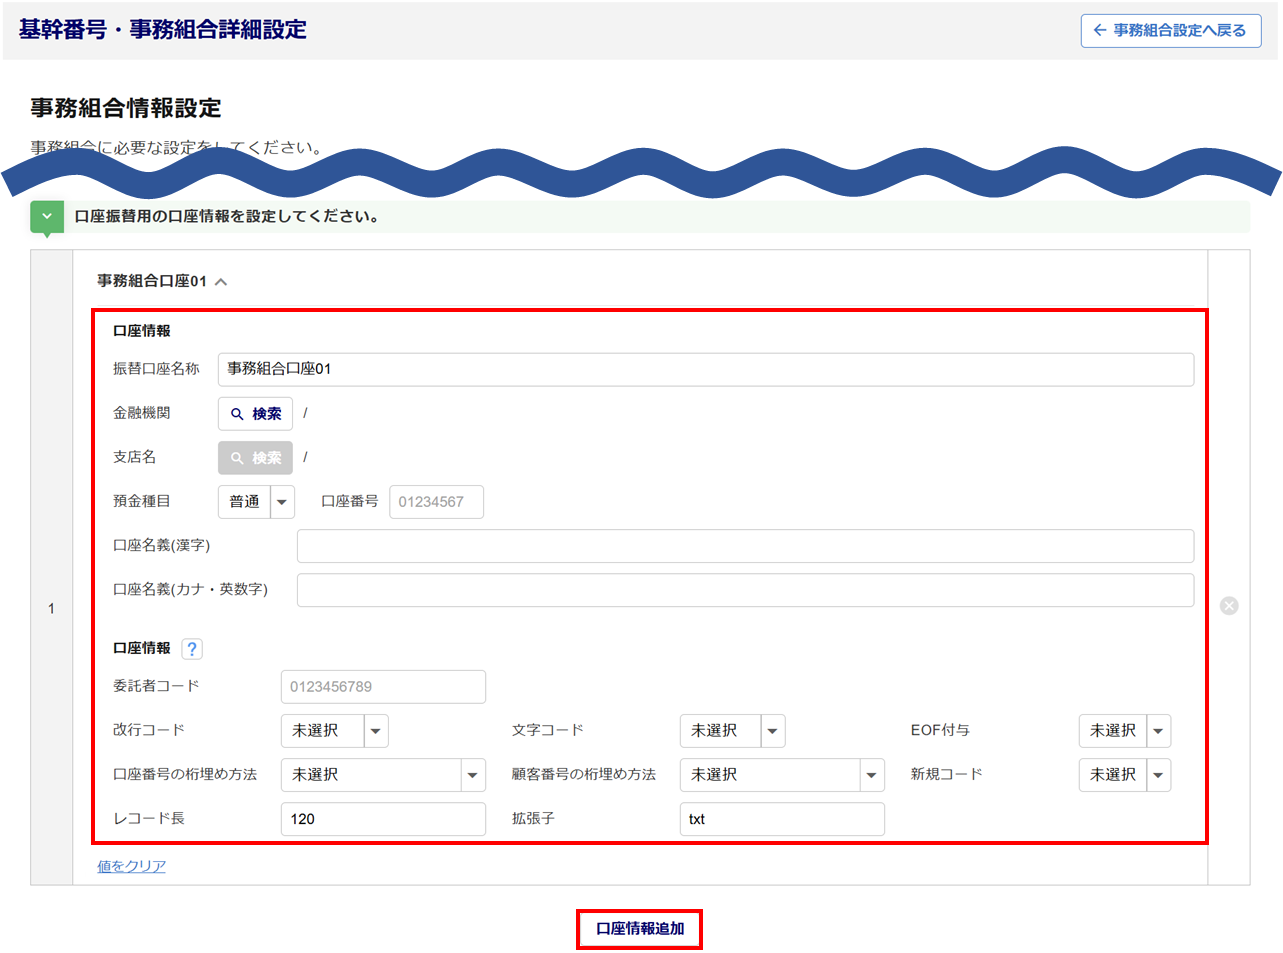Open the EOF付与 dropdown
The height and width of the screenshot is (953, 1283).
[1124, 731]
